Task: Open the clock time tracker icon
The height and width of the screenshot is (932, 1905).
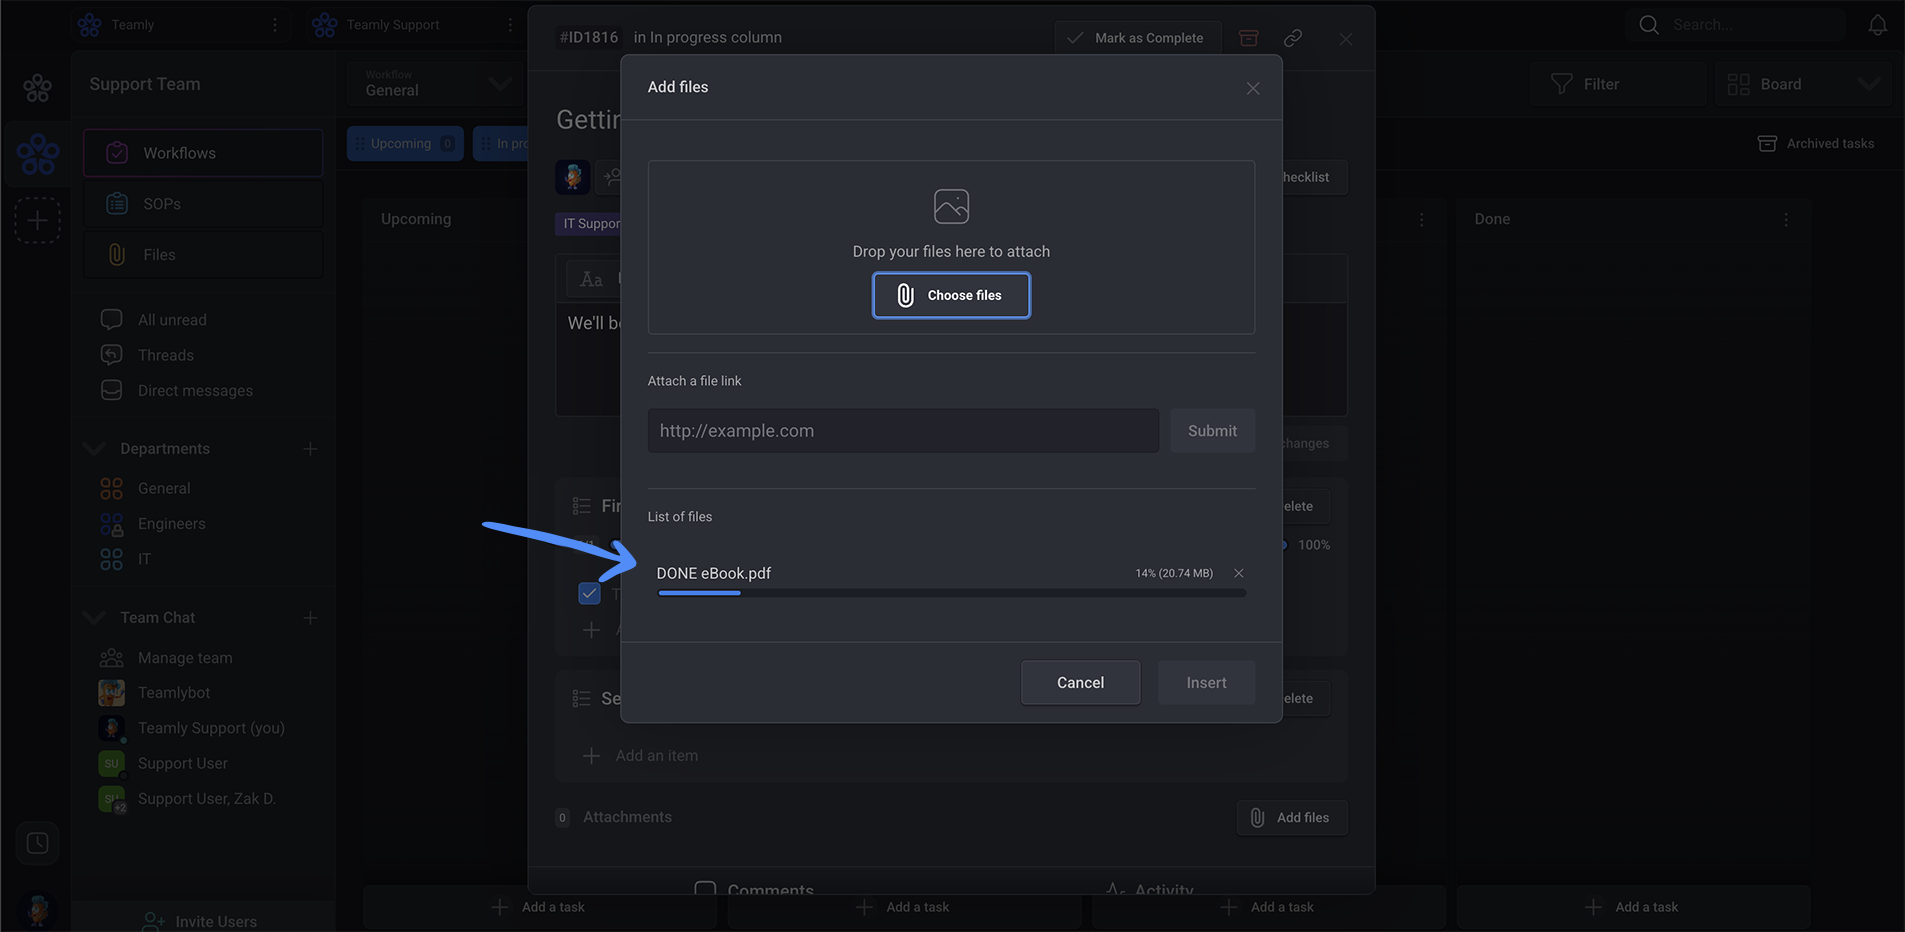Action: tap(38, 843)
